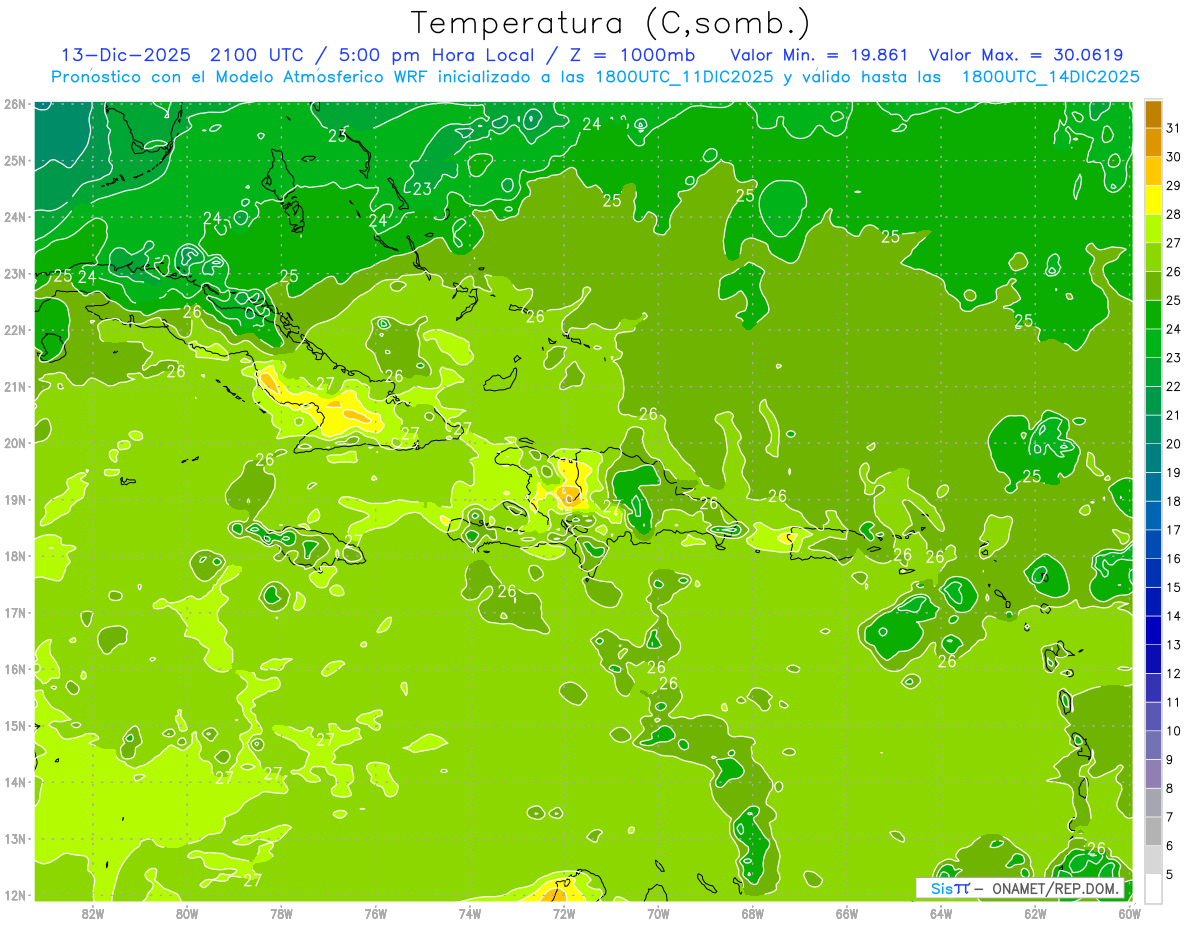Click the "12N" latitude axis label
The width and height of the screenshot is (1200, 927).
(x=15, y=895)
